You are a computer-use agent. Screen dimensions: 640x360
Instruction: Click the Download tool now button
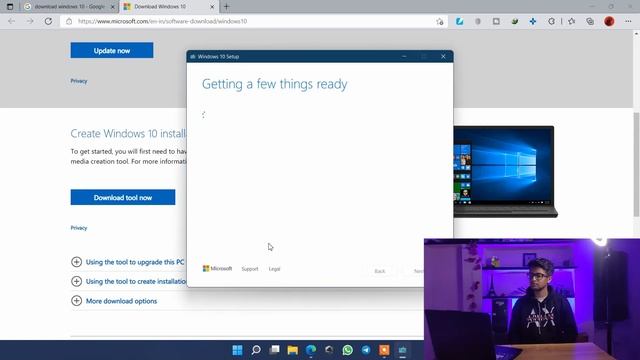[123, 197]
